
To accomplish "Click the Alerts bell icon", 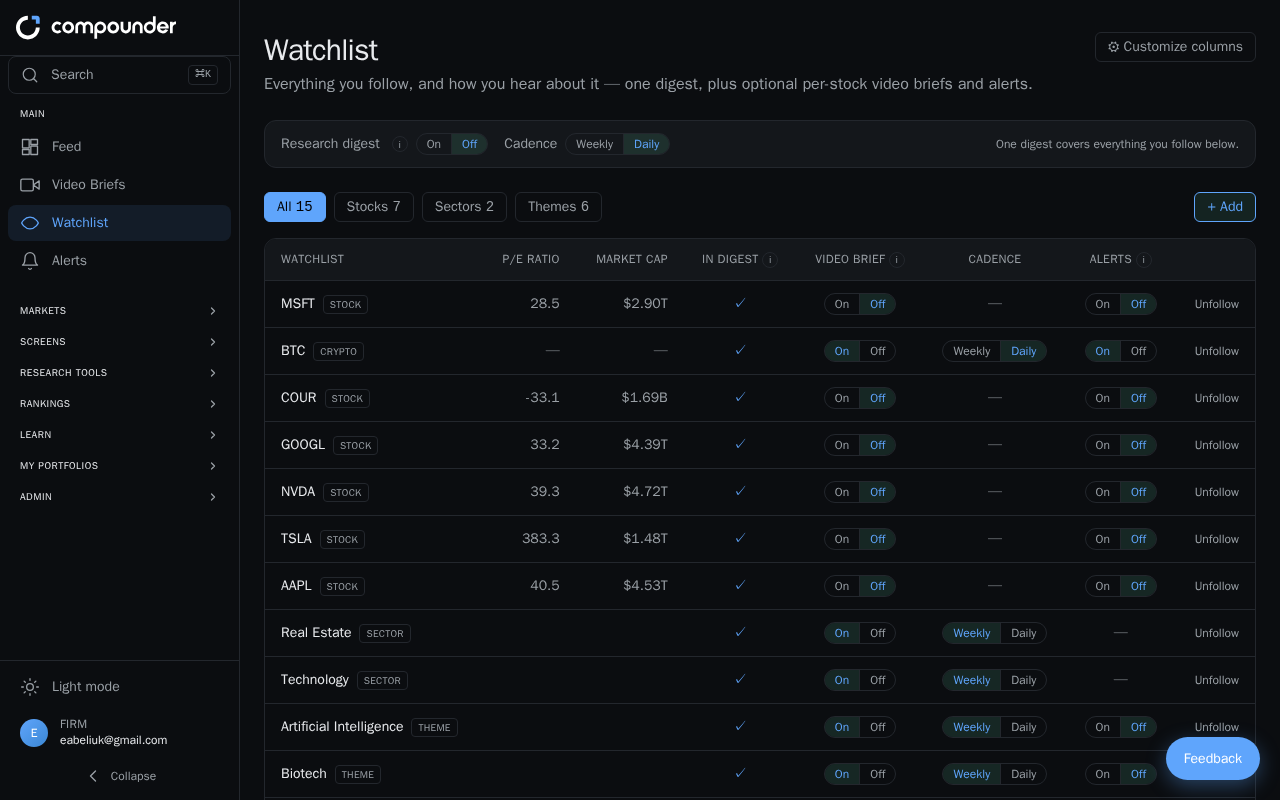I will [x=30, y=261].
